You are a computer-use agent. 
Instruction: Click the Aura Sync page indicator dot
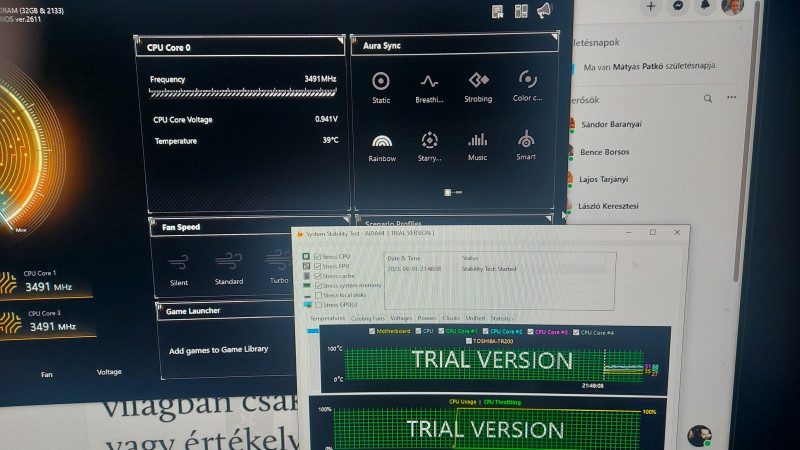pyautogui.click(x=447, y=192)
